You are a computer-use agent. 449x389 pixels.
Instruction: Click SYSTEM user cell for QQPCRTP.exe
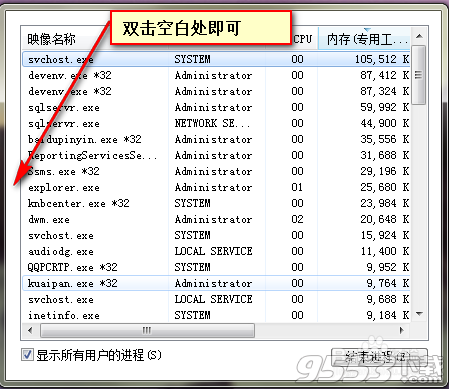click(192, 267)
